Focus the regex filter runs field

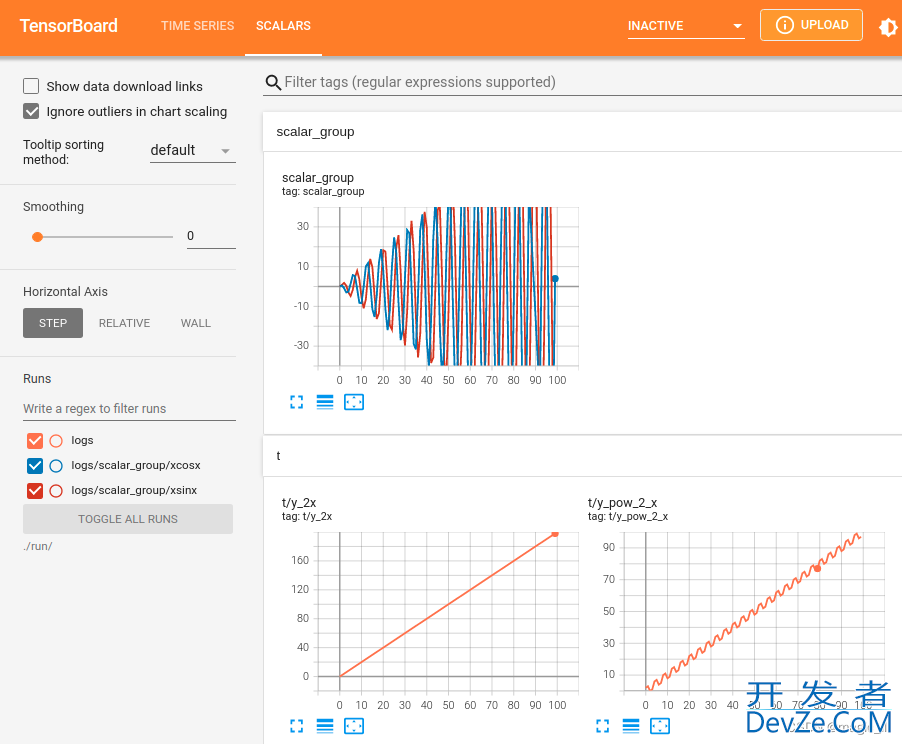coord(129,409)
